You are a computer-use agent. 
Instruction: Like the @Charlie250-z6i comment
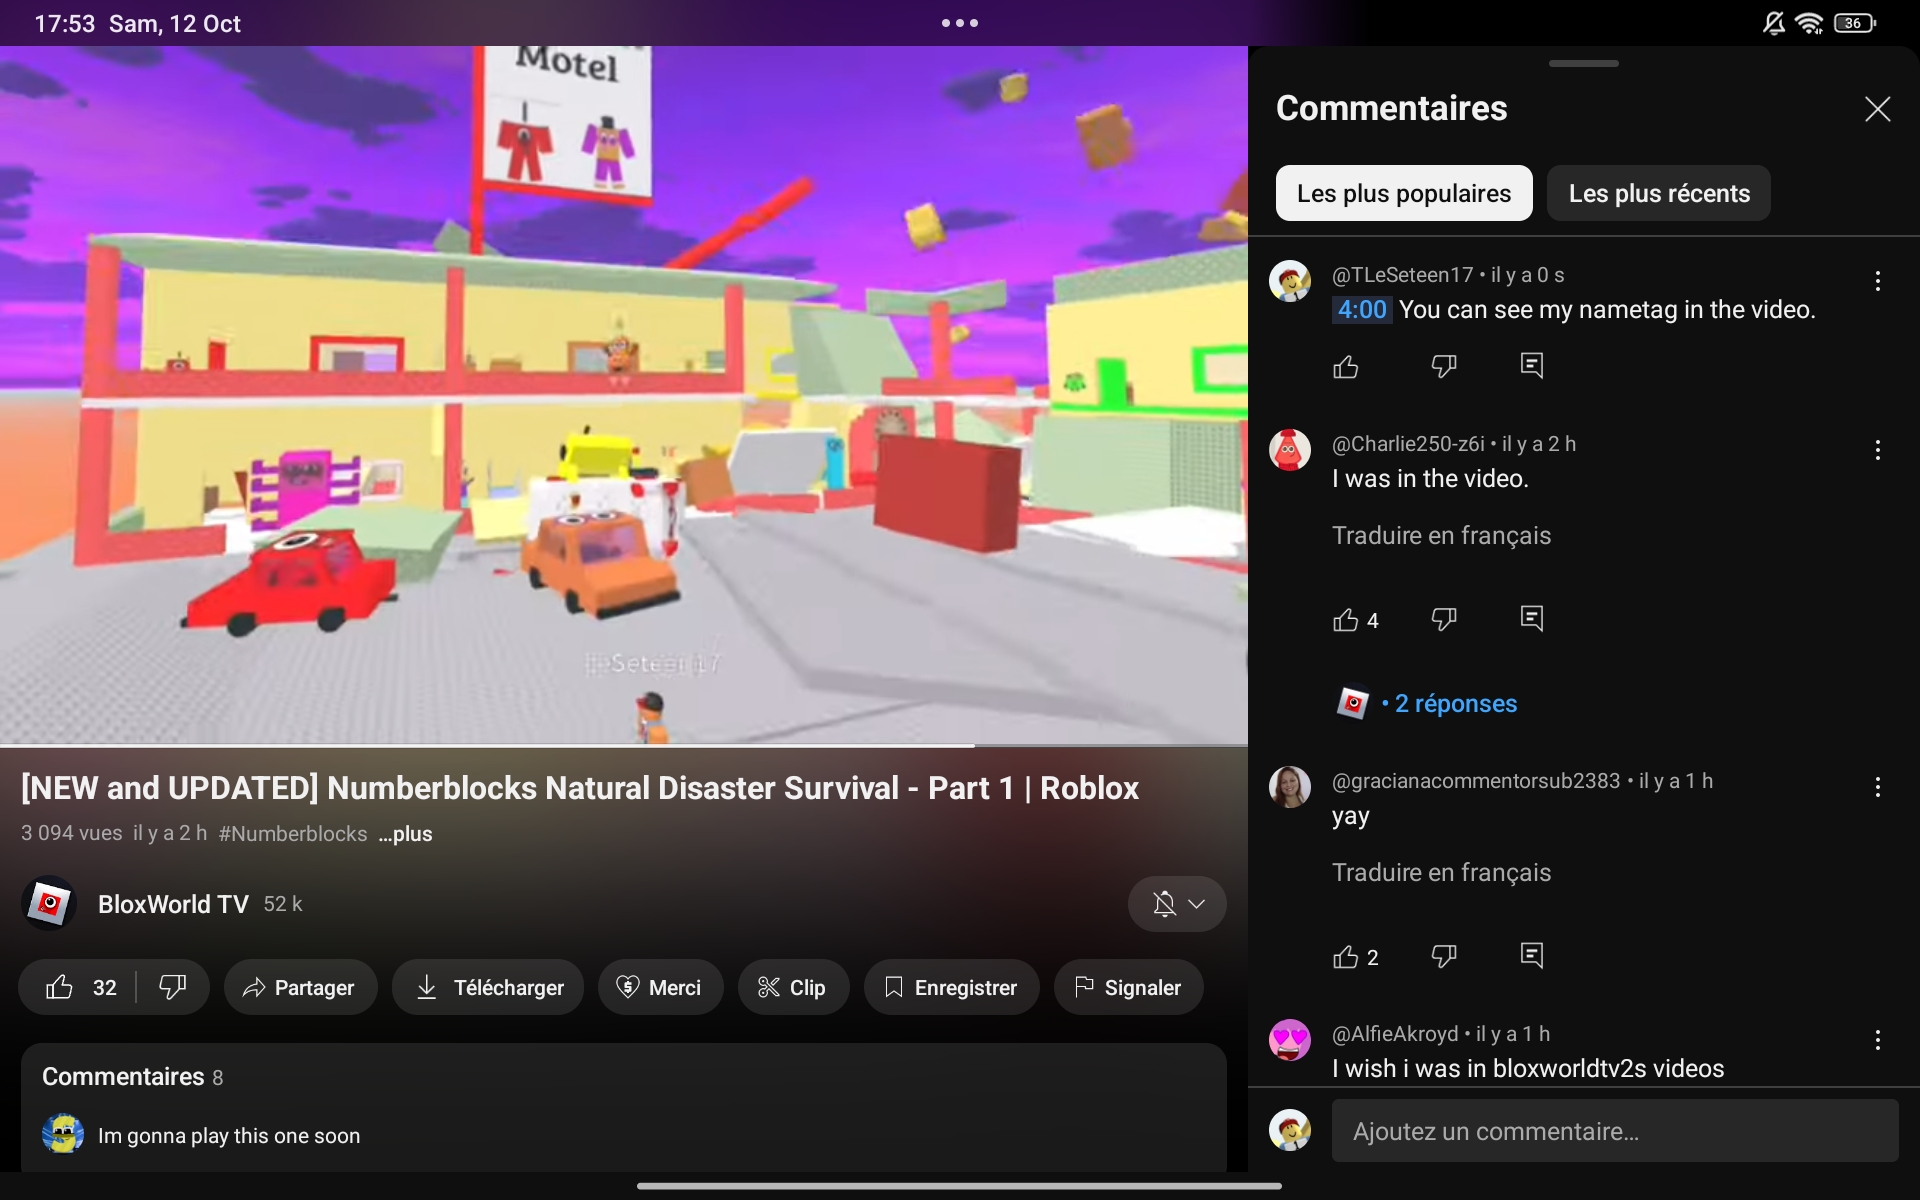(x=1346, y=620)
